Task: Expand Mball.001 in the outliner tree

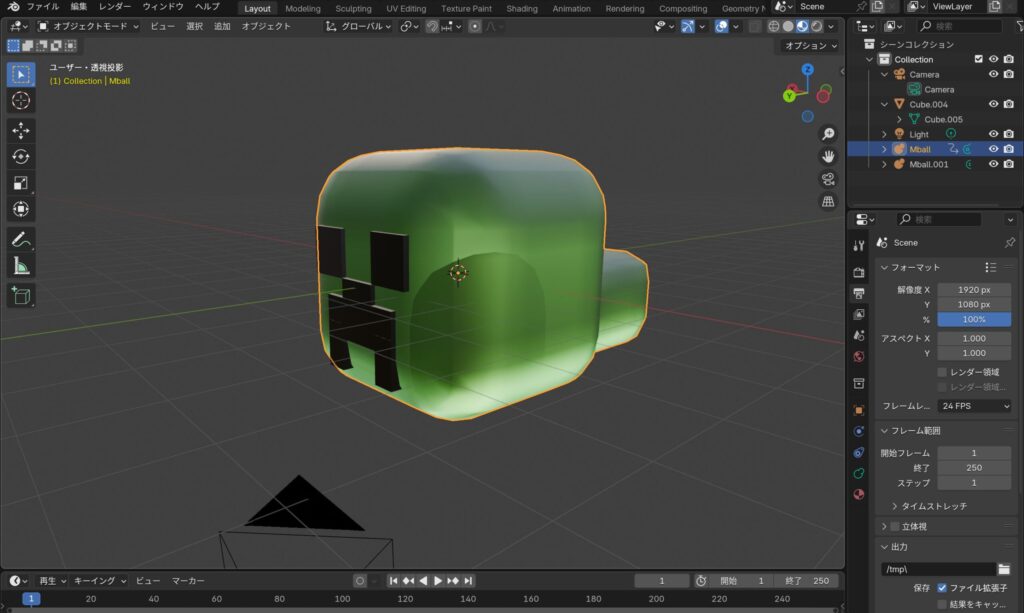Action: 885,165
